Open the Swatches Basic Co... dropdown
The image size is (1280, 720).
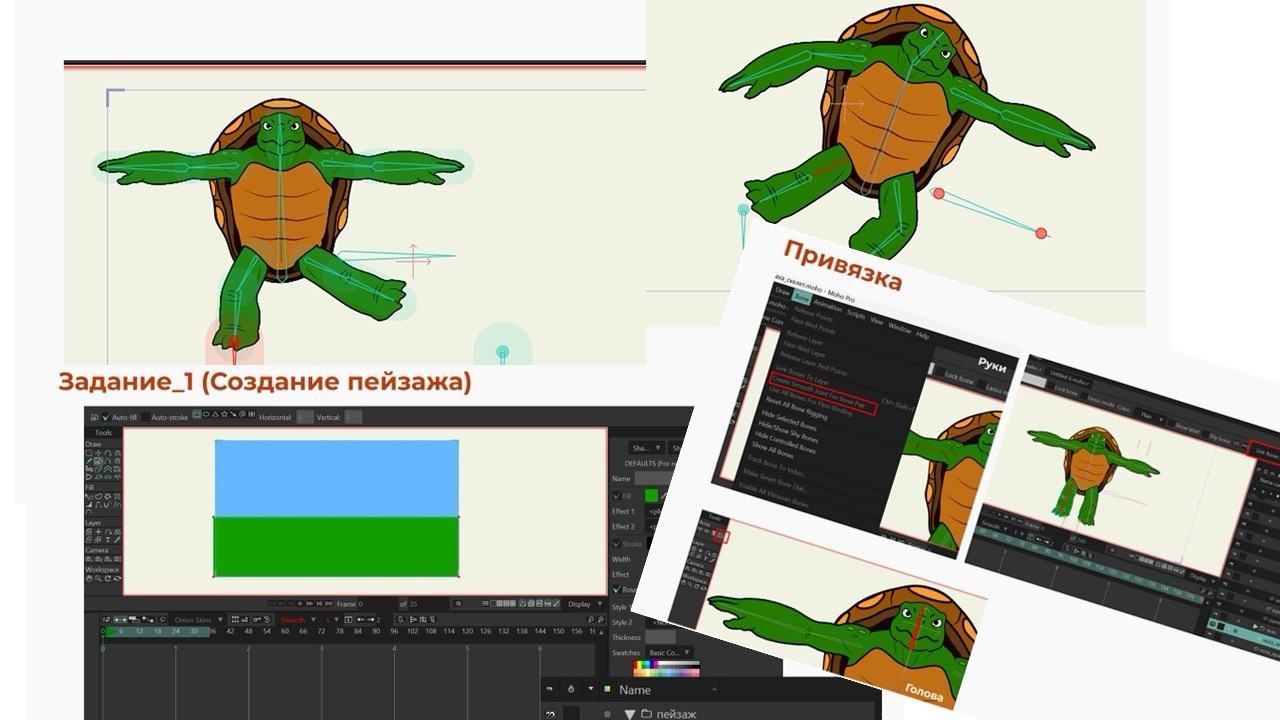668,653
